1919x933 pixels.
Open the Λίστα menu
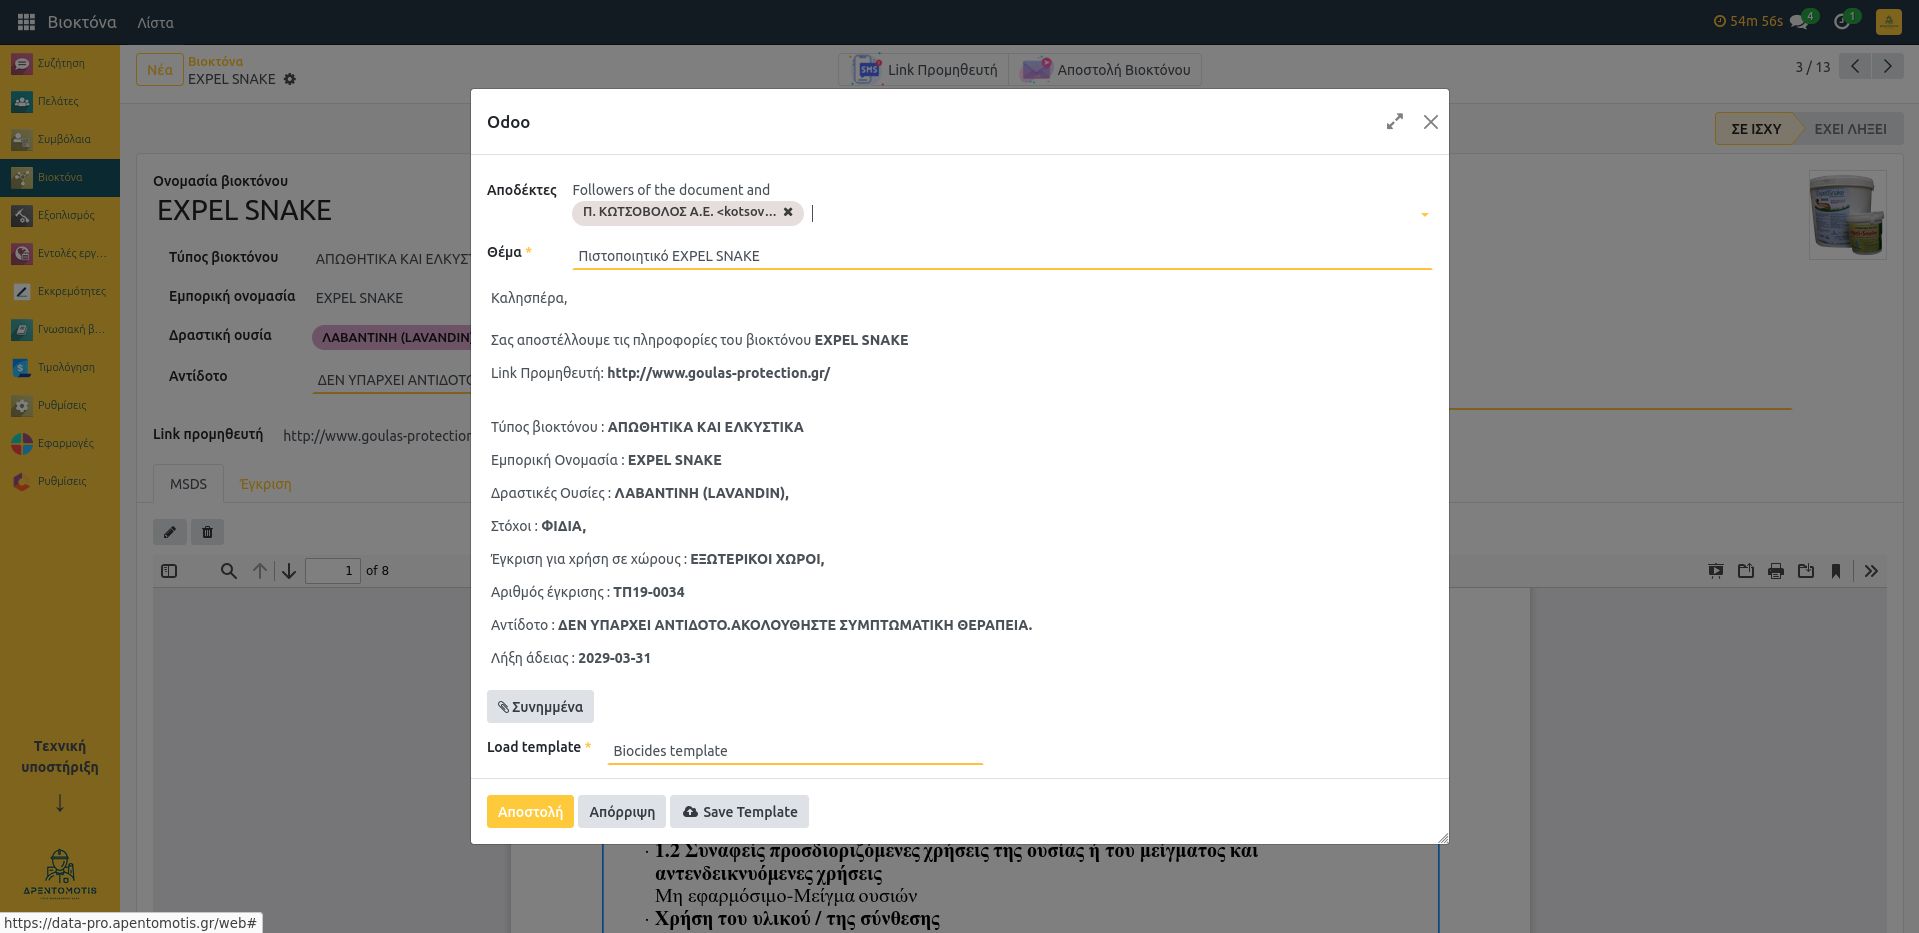coord(155,22)
